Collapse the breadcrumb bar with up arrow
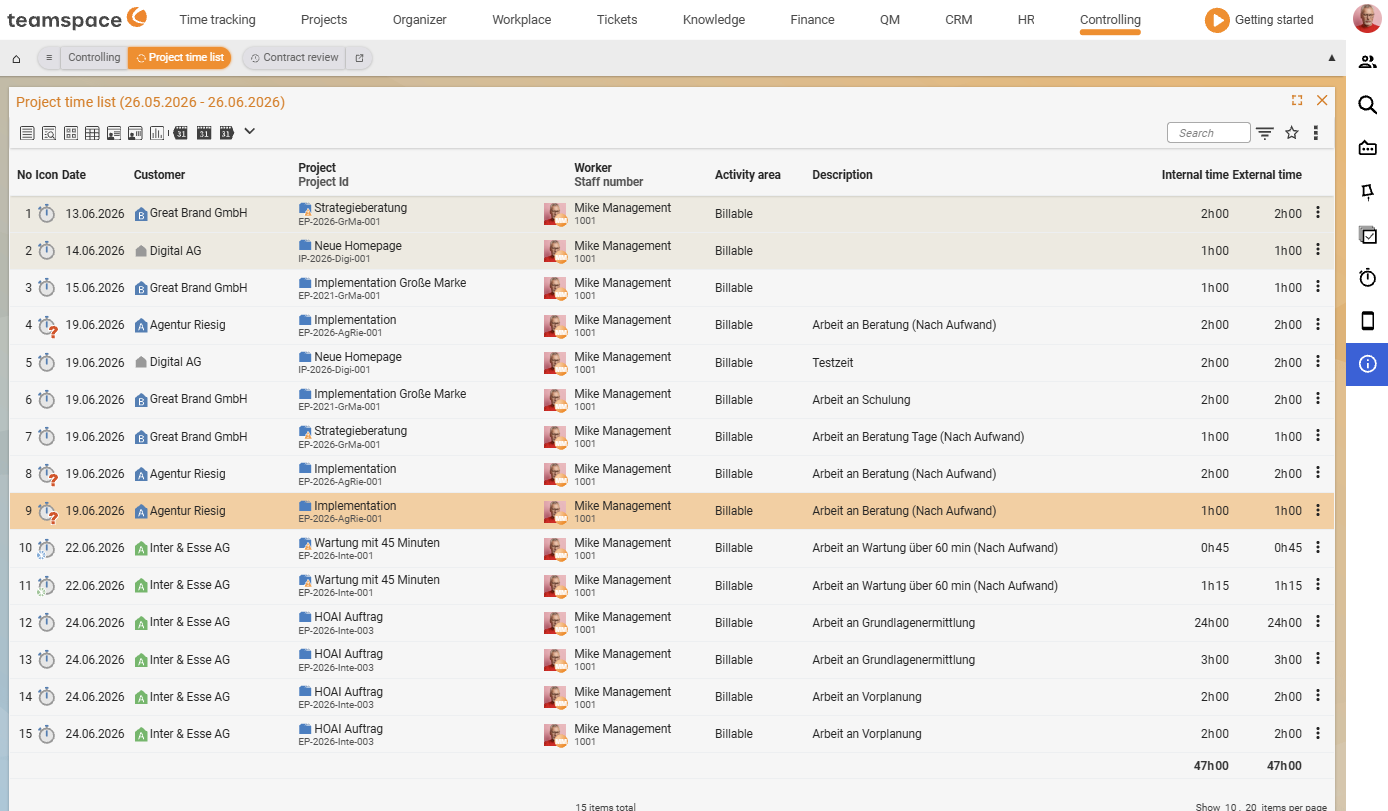1388x811 pixels. (x=1331, y=58)
